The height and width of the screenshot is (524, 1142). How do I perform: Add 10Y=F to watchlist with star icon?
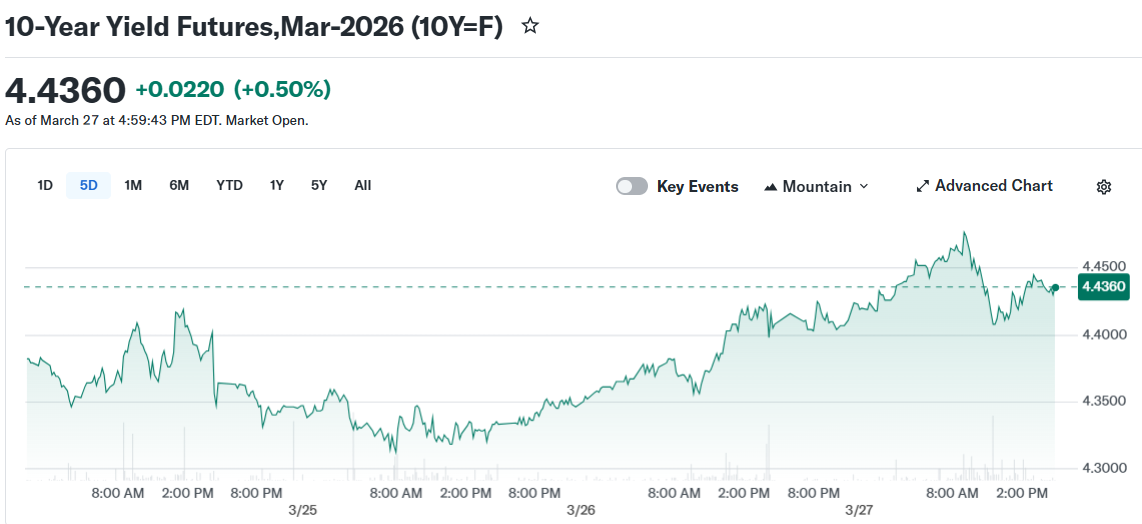(531, 27)
